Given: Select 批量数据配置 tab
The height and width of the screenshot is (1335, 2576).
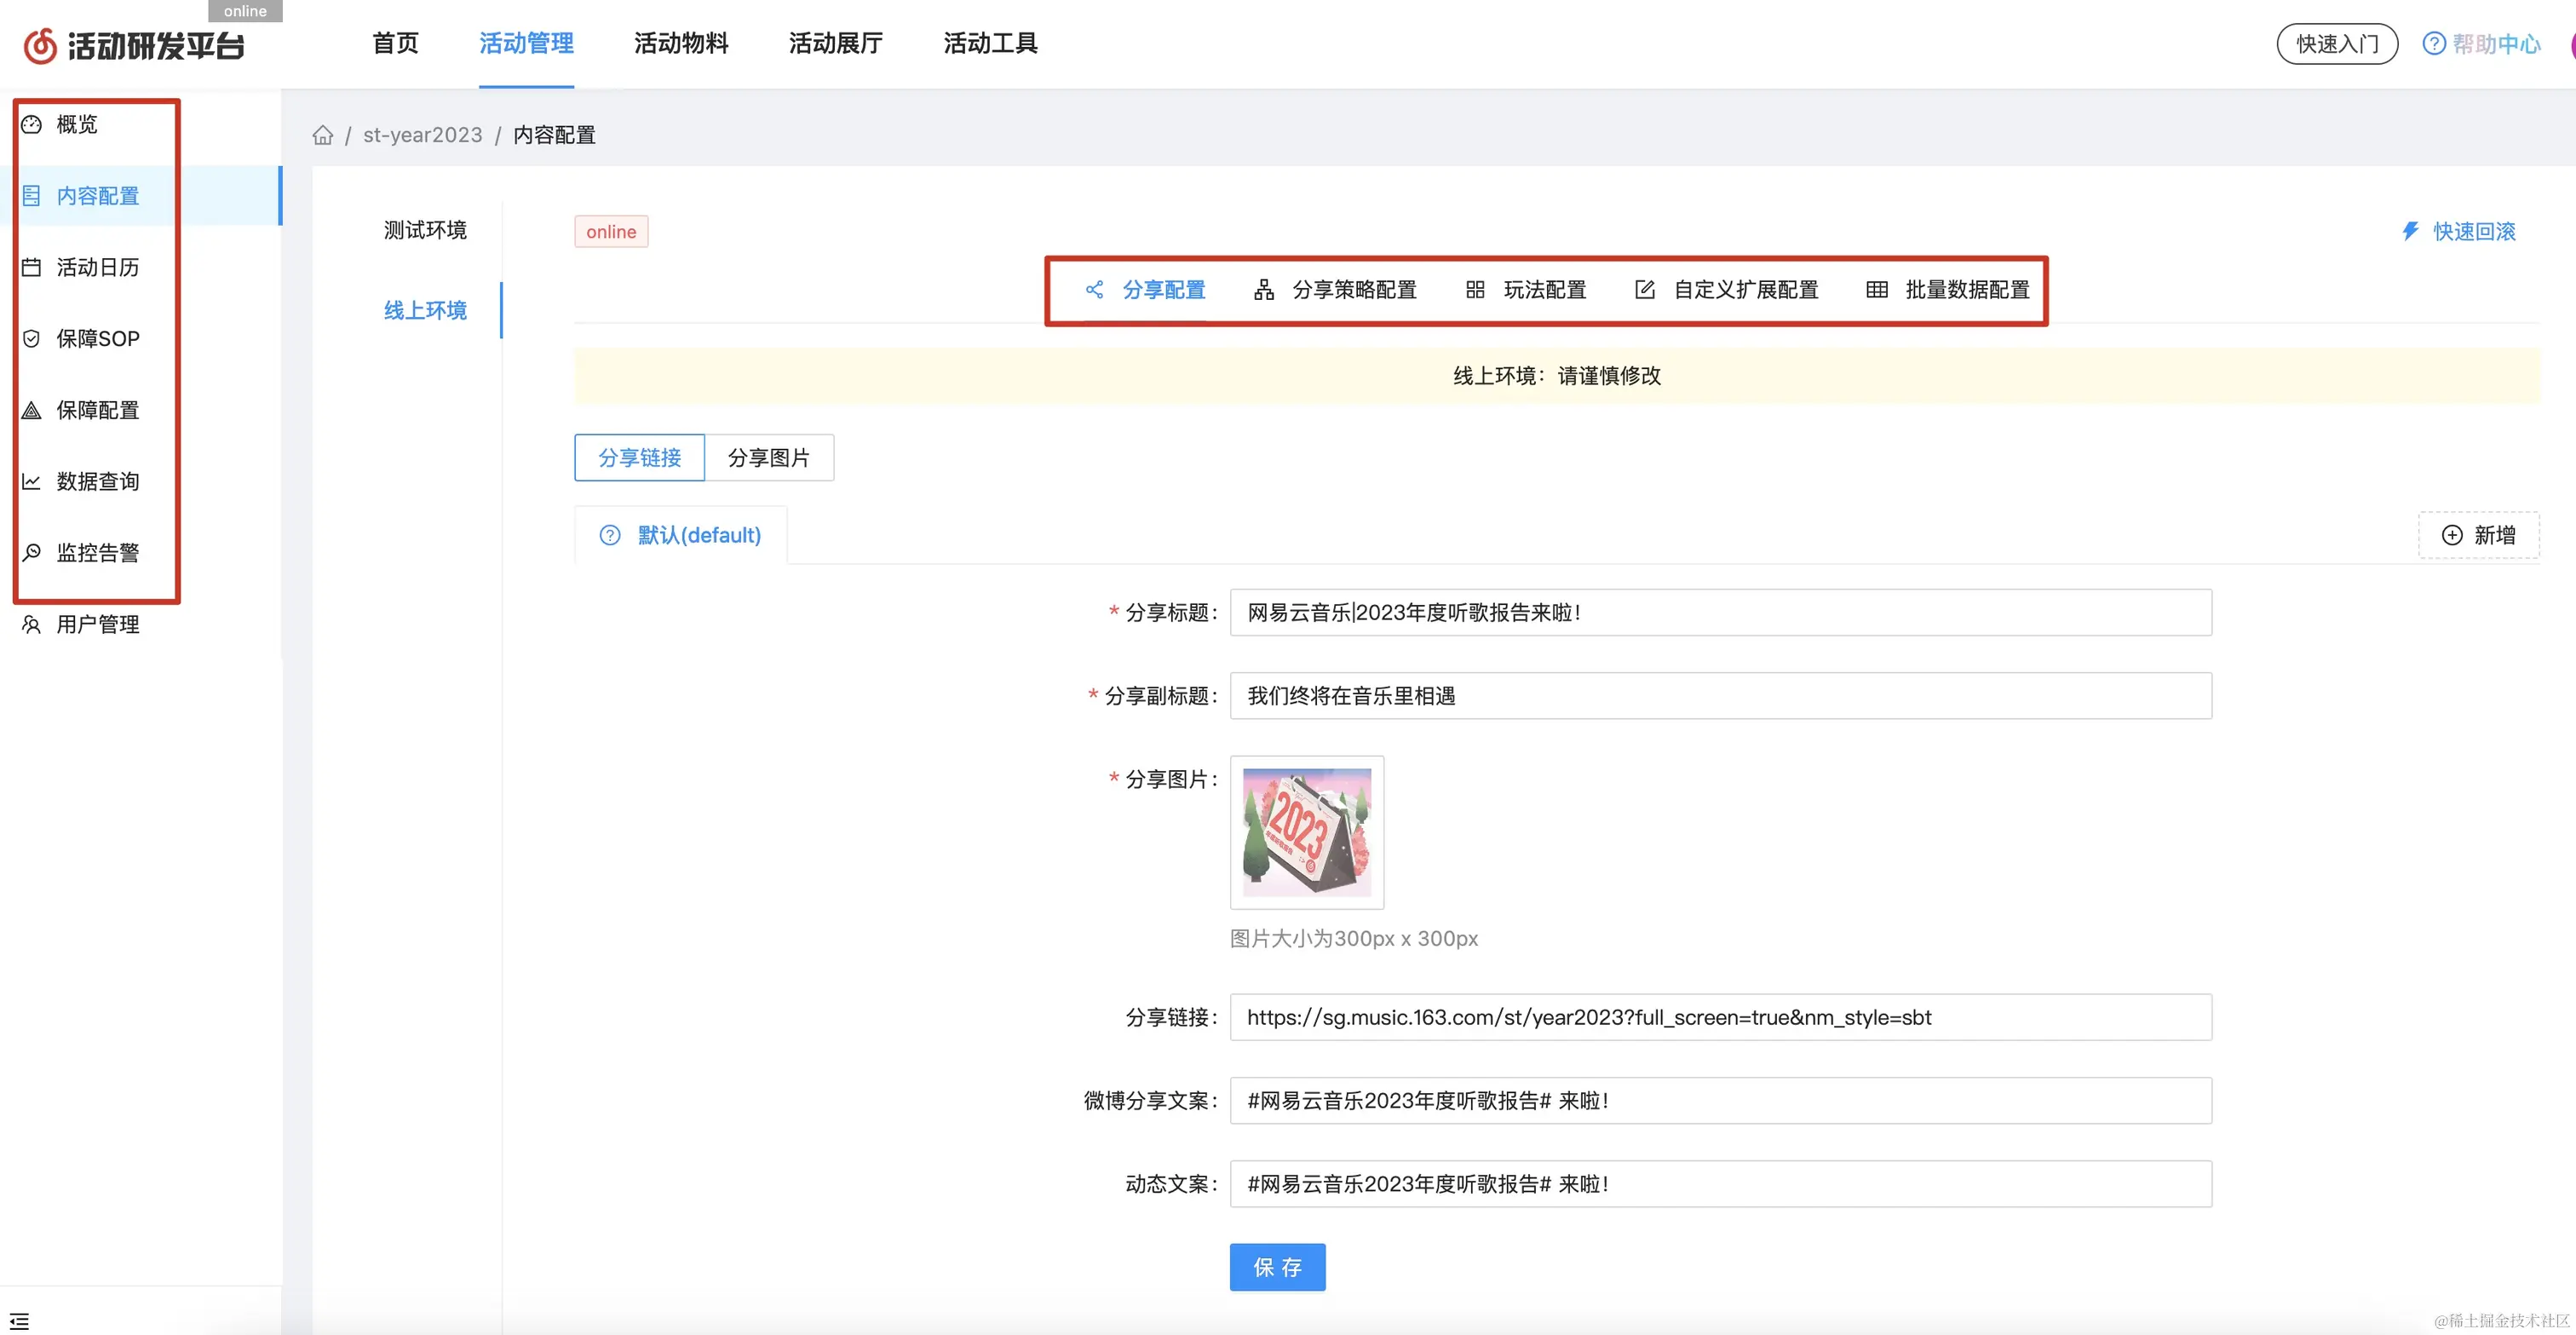Looking at the screenshot, I should point(1948,289).
